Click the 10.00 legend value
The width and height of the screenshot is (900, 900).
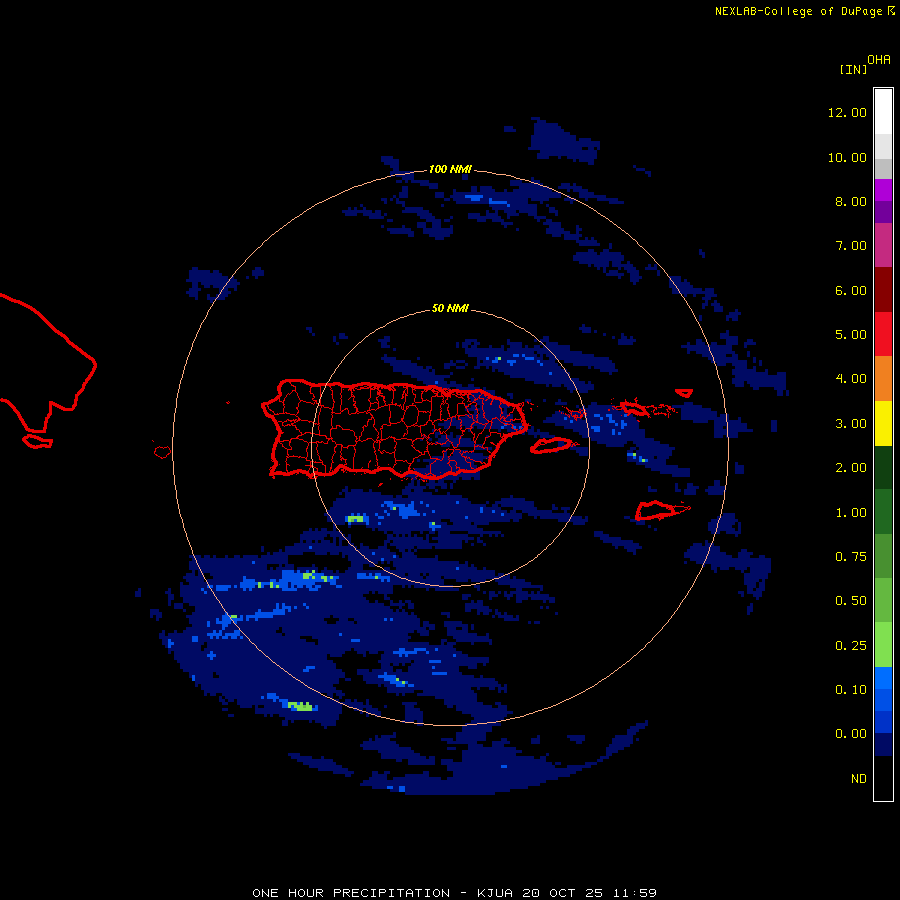click(x=847, y=157)
